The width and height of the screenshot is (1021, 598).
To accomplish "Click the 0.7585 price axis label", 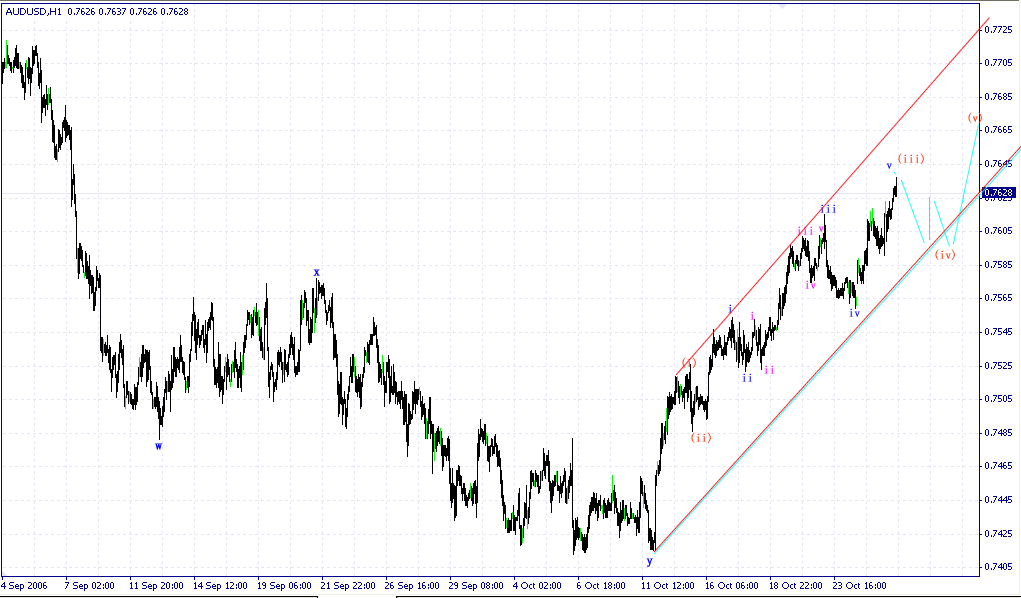I will point(998,264).
